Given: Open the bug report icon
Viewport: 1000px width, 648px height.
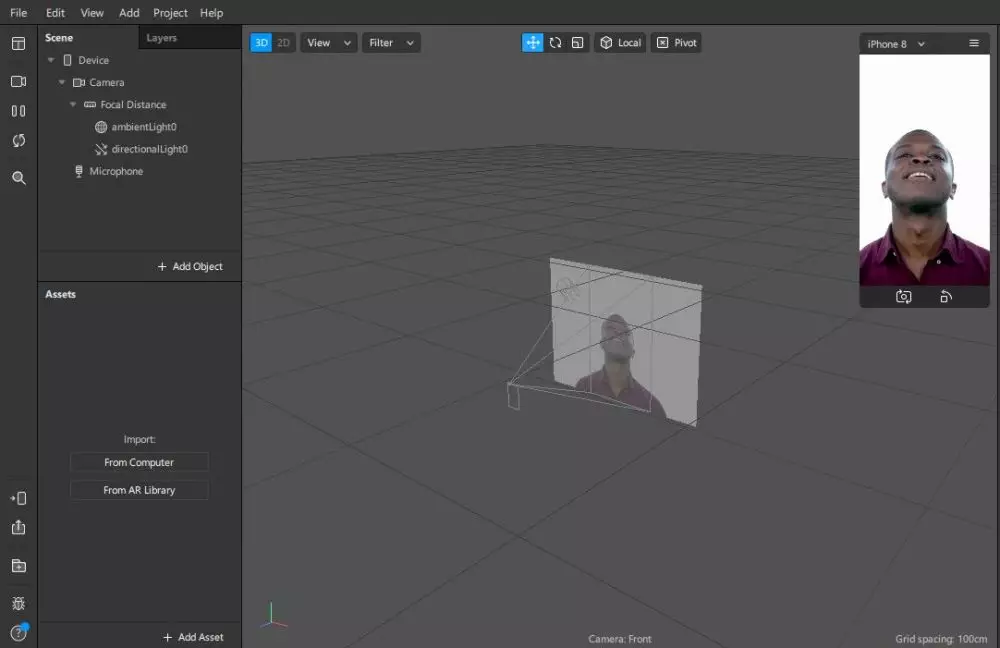Looking at the screenshot, I should tap(18, 604).
